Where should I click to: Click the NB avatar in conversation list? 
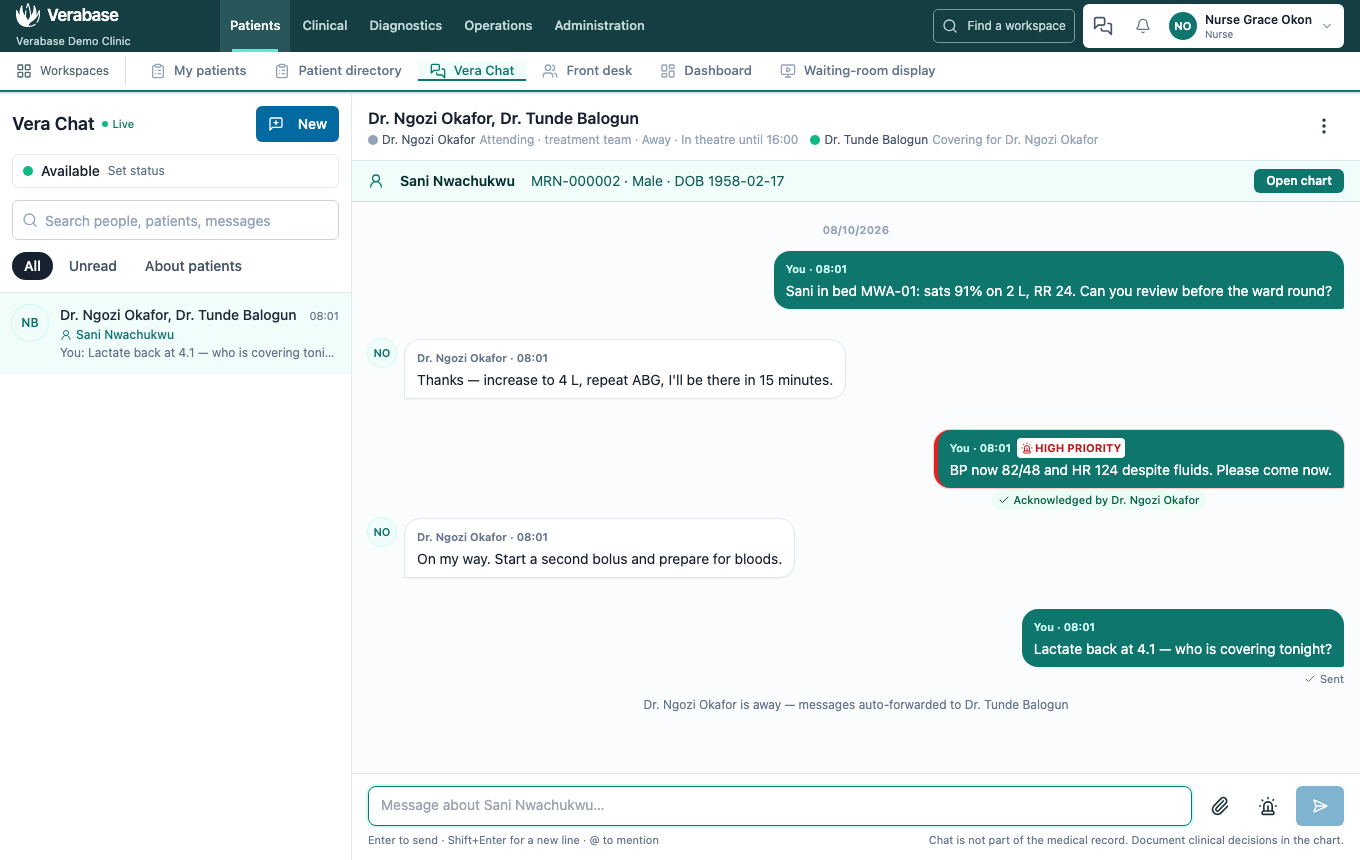pyautogui.click(x=30, y=323)
